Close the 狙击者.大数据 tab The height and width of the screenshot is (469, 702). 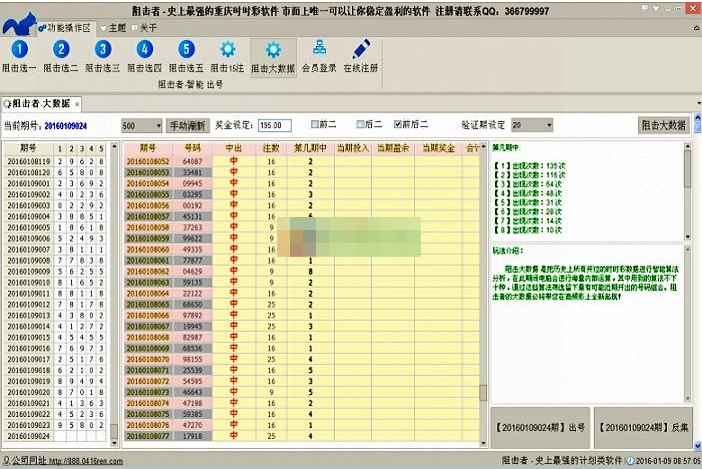[x=75, y=104]
